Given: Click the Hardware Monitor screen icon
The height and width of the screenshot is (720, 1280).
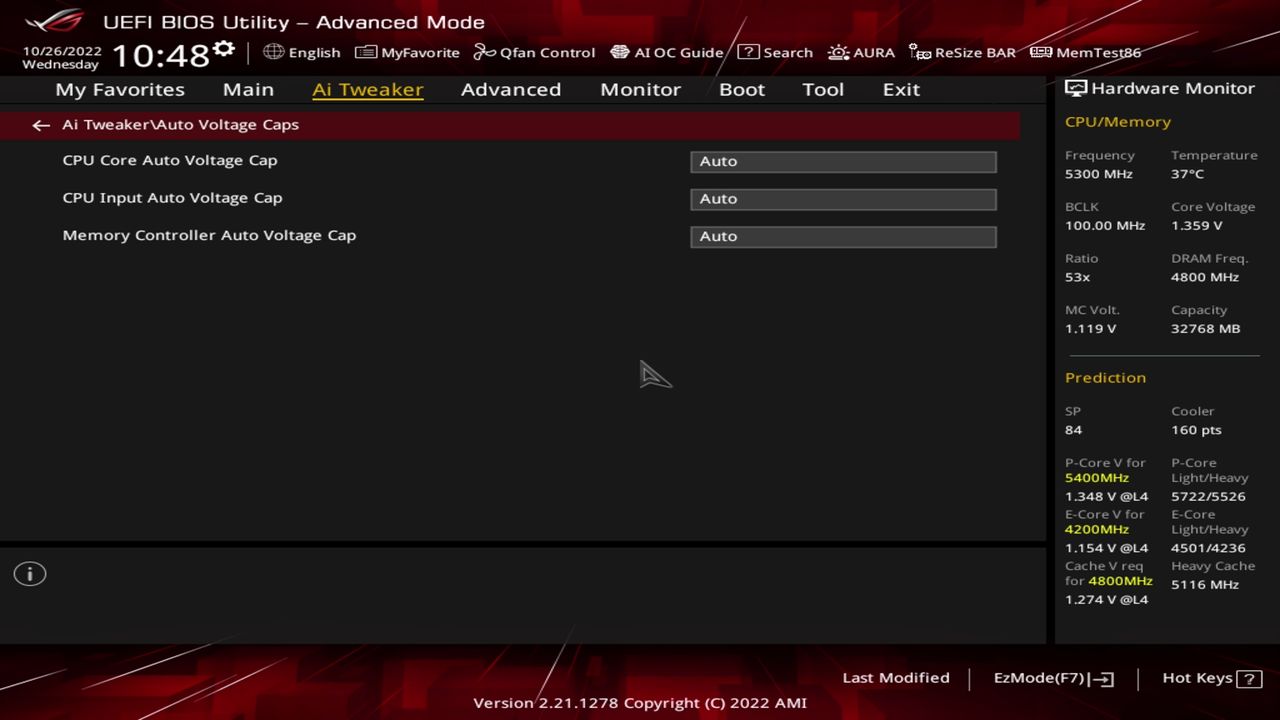Looking at the screenshot, I should coord(1076,88).
